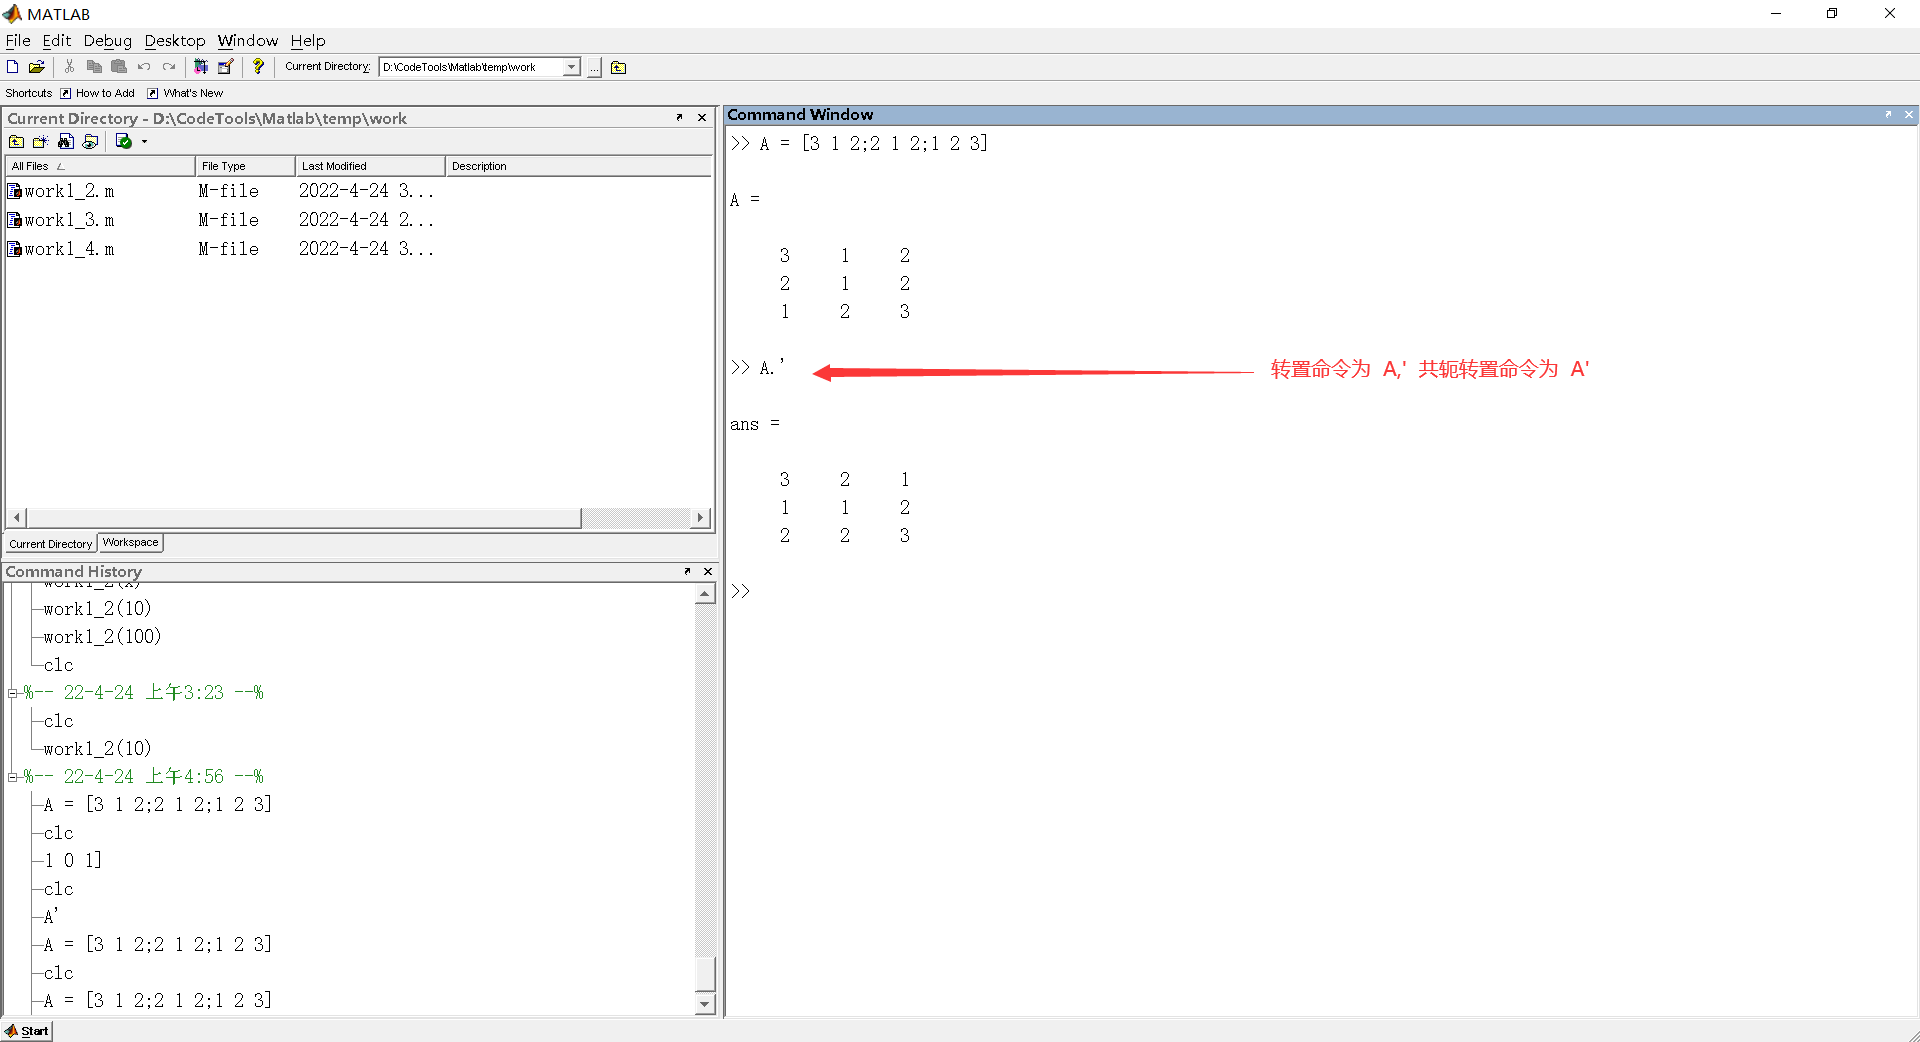
Task: Close the Command History panel
Action: click(708, 571)
